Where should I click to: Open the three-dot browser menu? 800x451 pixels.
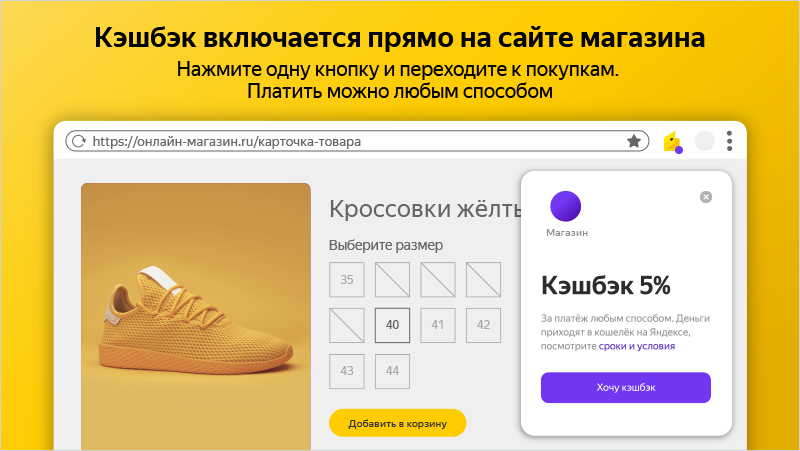click(x=730, y=141)
